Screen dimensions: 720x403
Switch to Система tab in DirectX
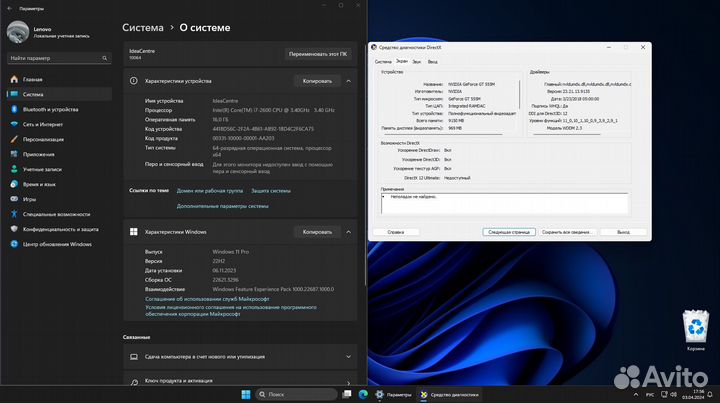[383, 62]
